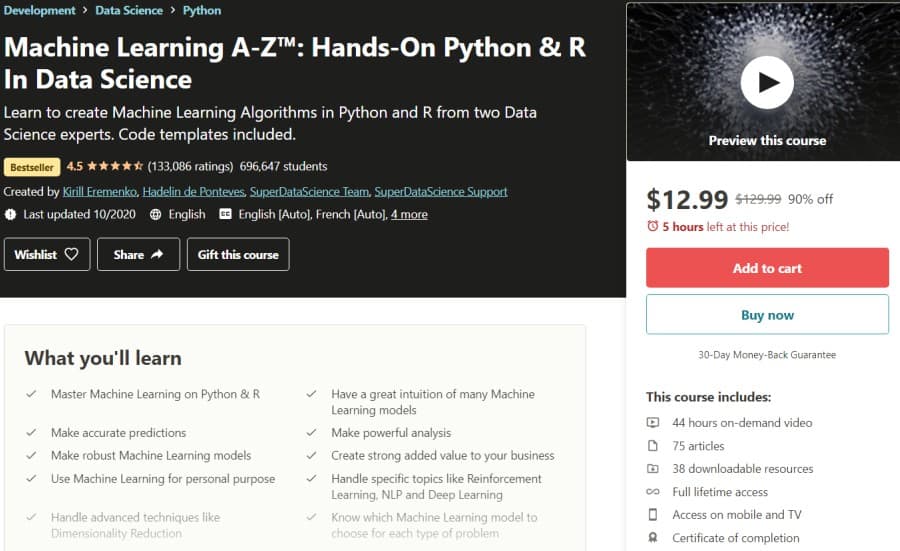Click the star rating display
The width and height of the screenshot is (900, 551).
point(116,166)
